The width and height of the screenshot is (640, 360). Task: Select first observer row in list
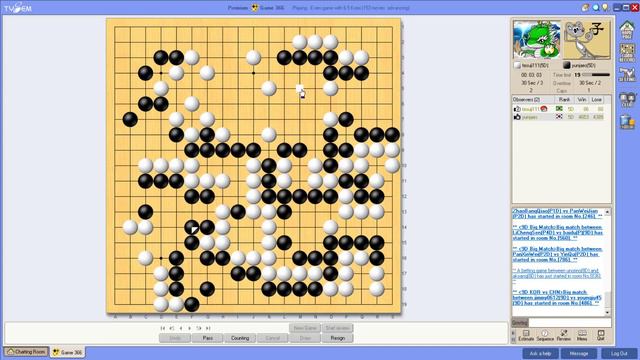[x=558, y=109]
